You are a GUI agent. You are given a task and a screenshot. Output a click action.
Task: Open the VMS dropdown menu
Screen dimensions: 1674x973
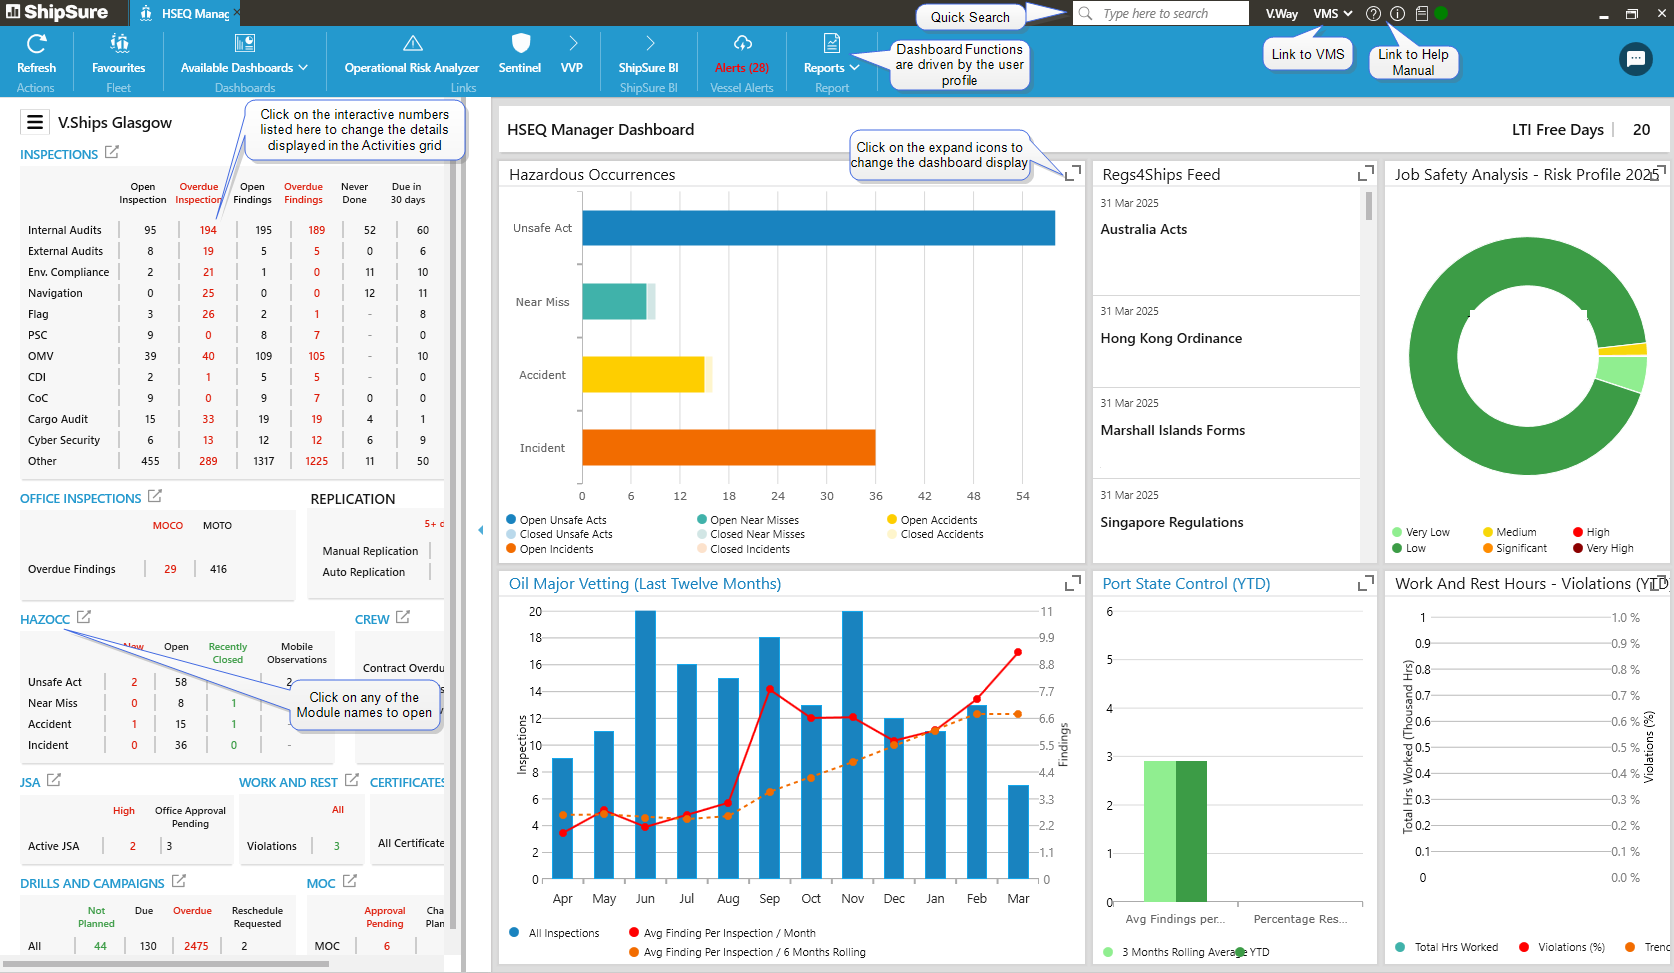[x=1332, y=14]
